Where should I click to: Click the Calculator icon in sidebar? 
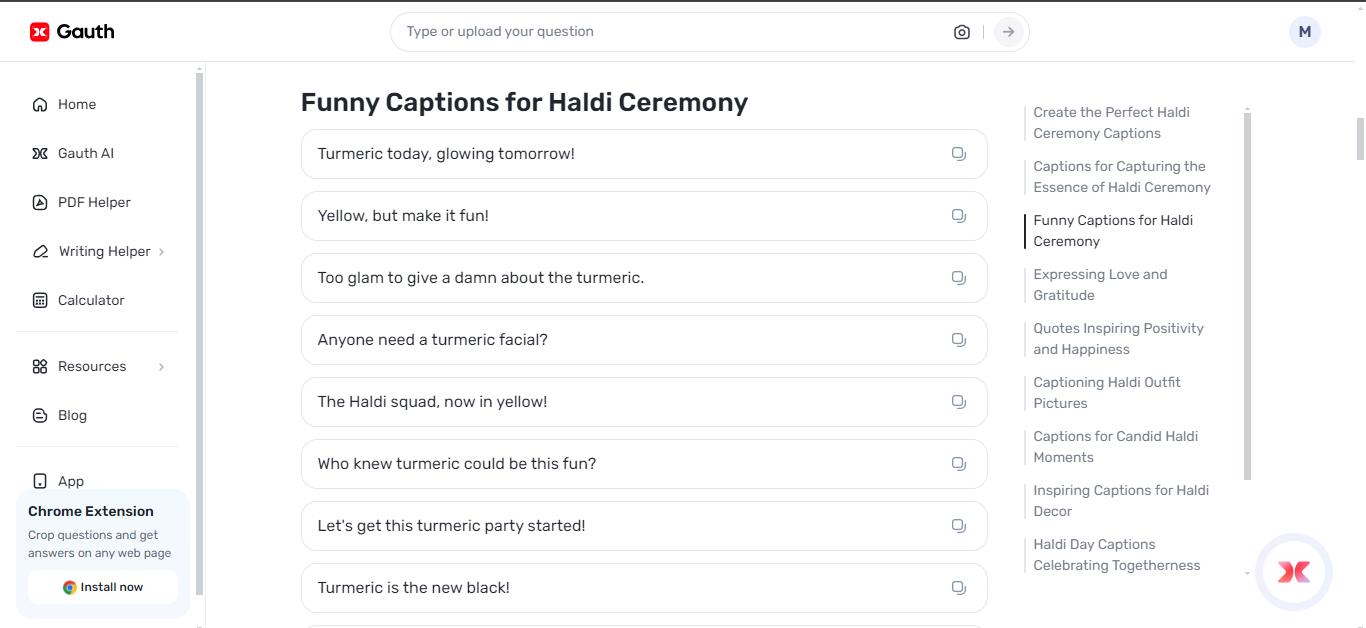tap(39, 300)
